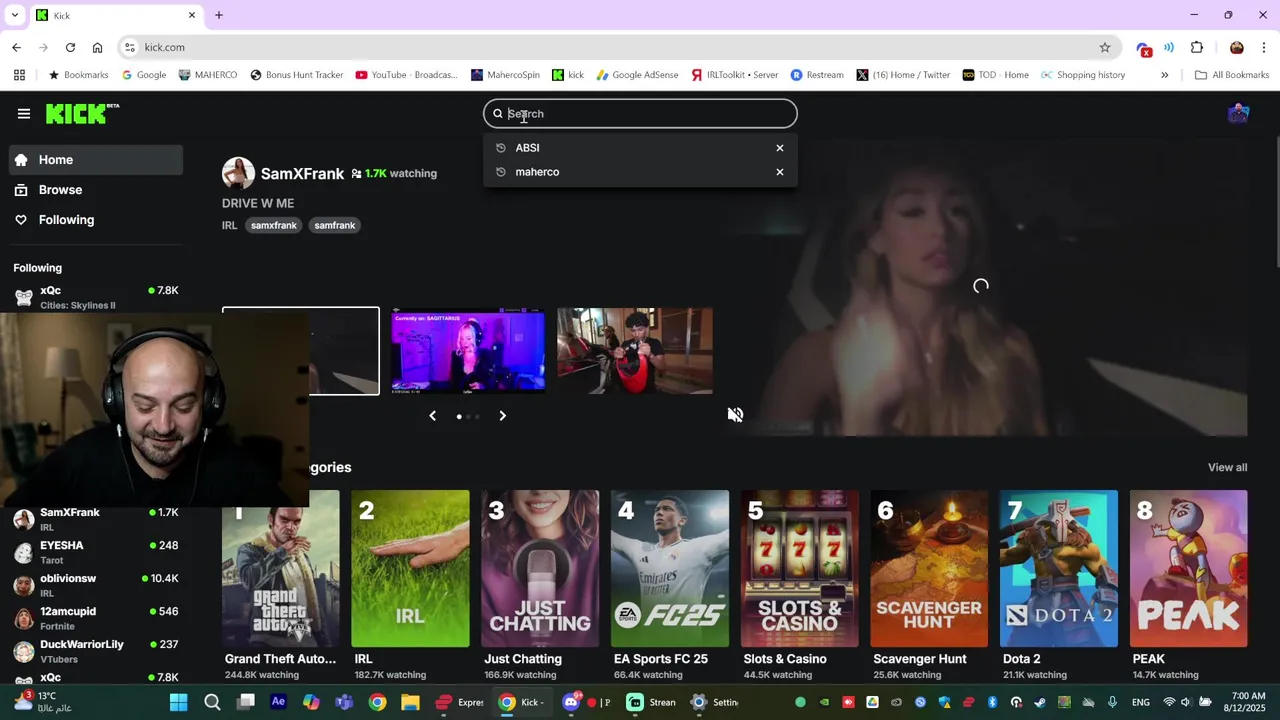Open All Bookmarks folder

[1232, 75]
